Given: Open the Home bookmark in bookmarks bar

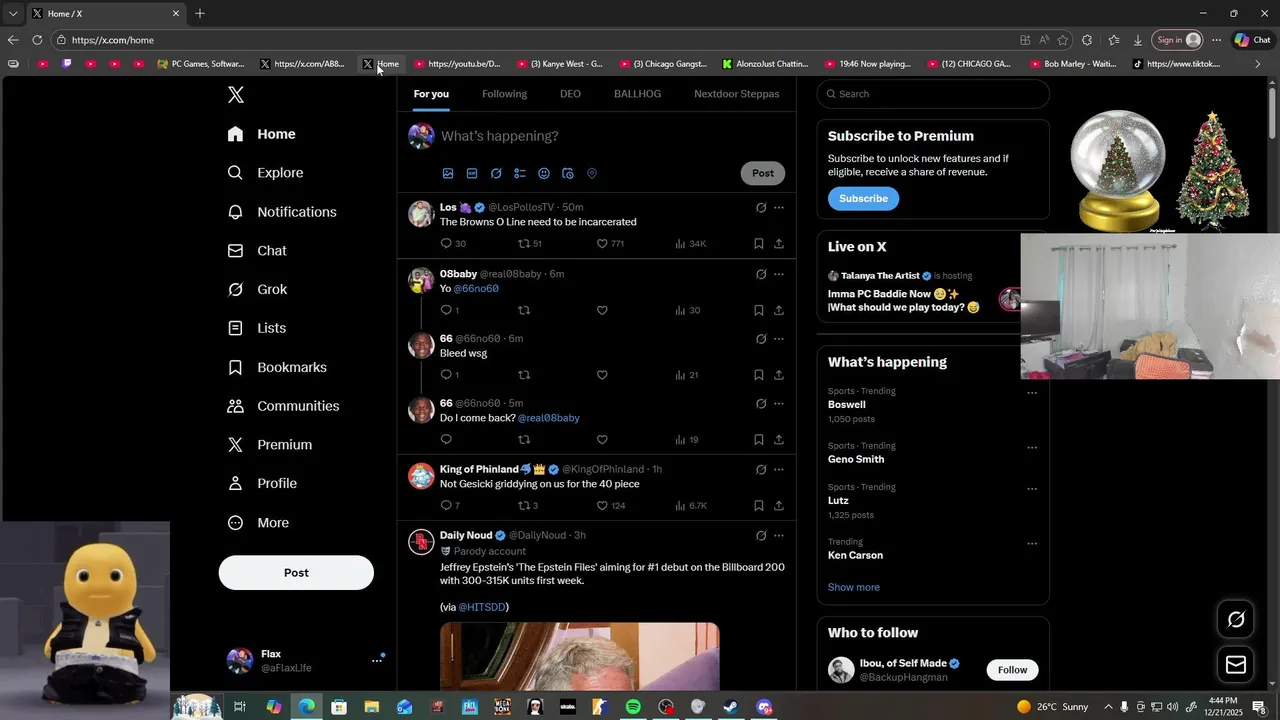Looking at the screenshot, I should coord(381,64).
